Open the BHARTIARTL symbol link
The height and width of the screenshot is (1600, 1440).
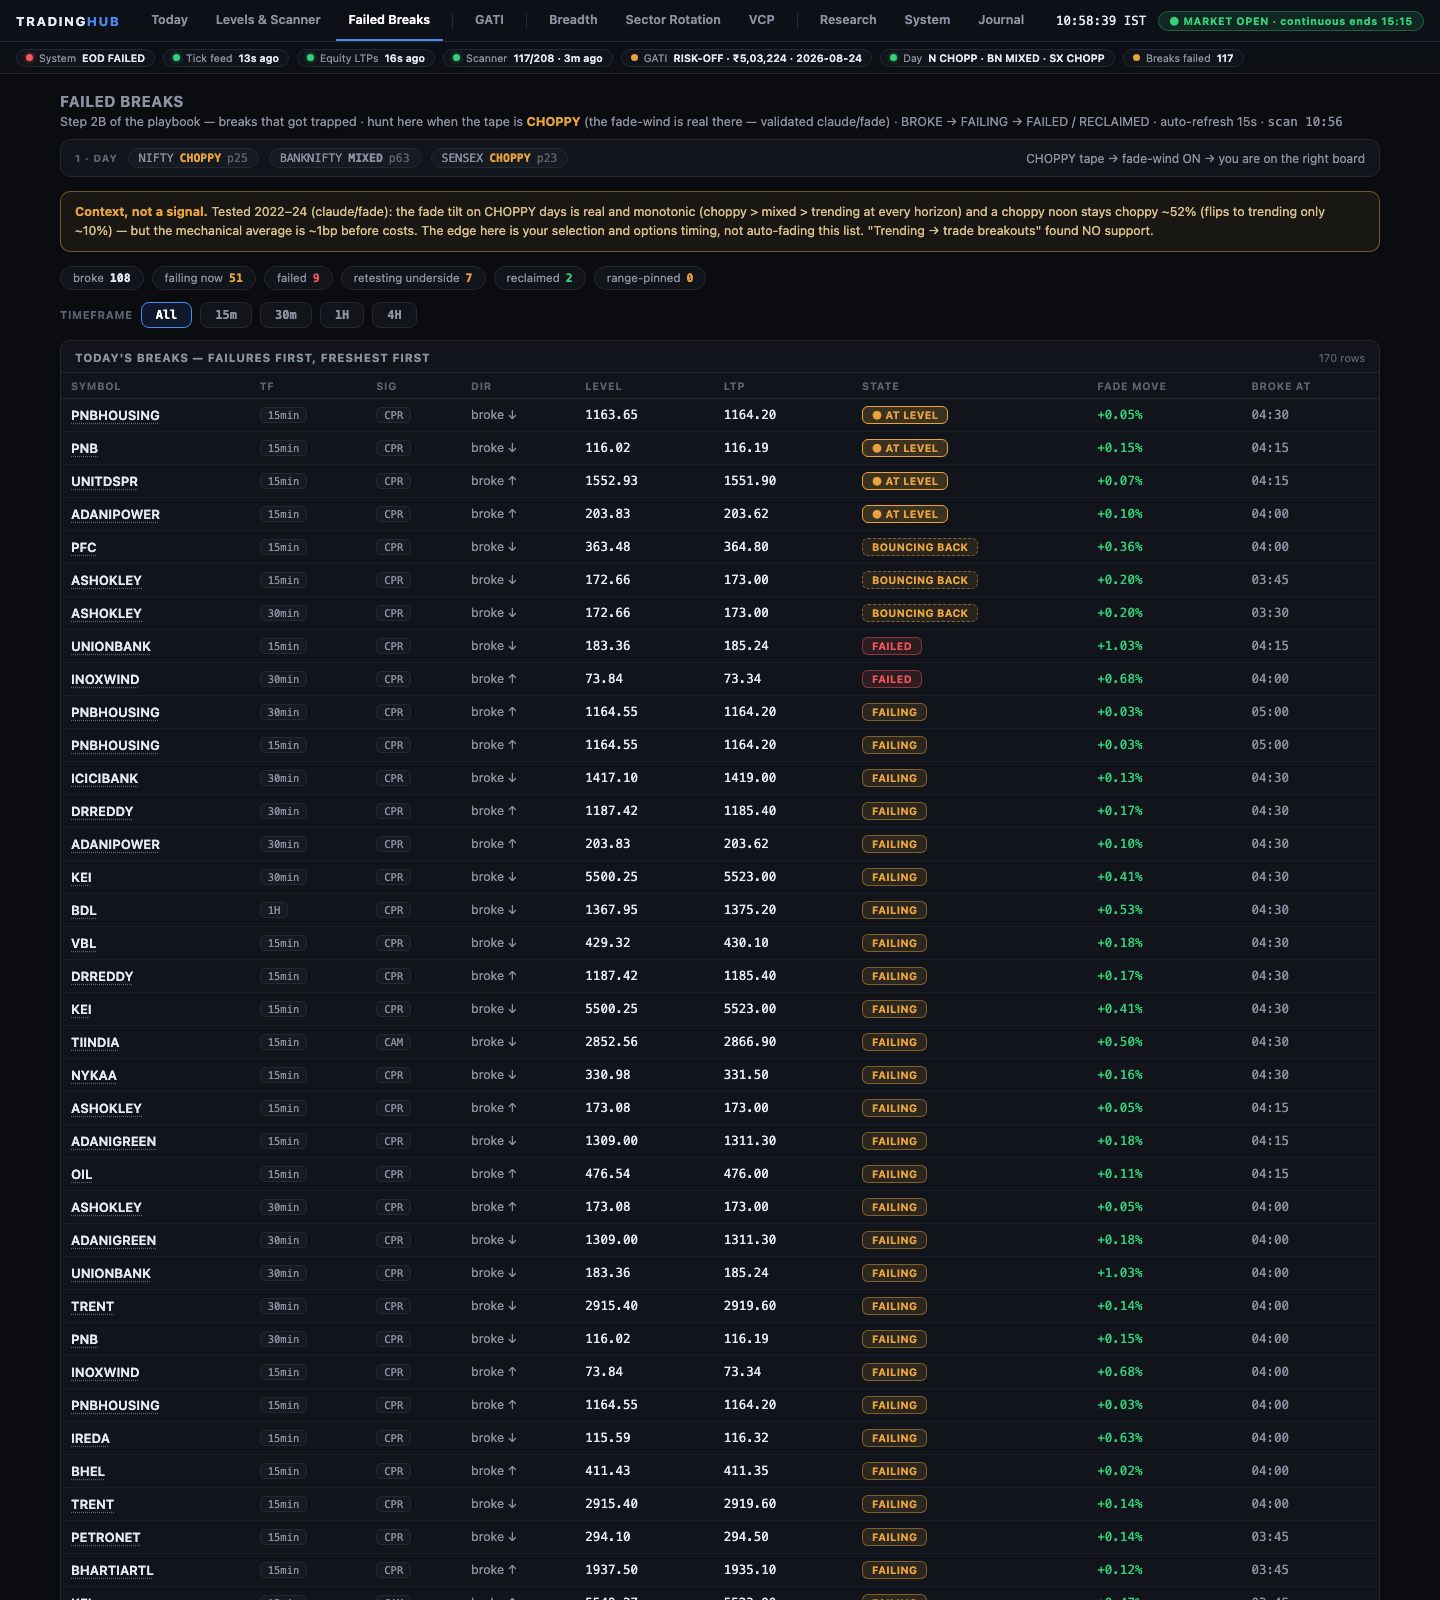pos(113,1570)
